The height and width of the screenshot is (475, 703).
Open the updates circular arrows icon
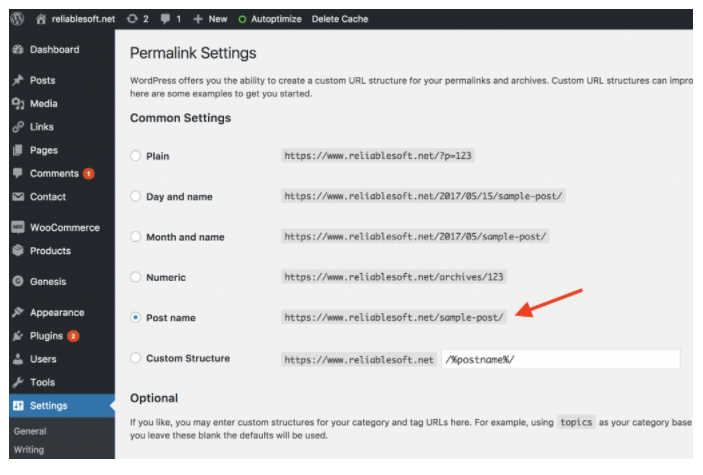tap(132, 19)
